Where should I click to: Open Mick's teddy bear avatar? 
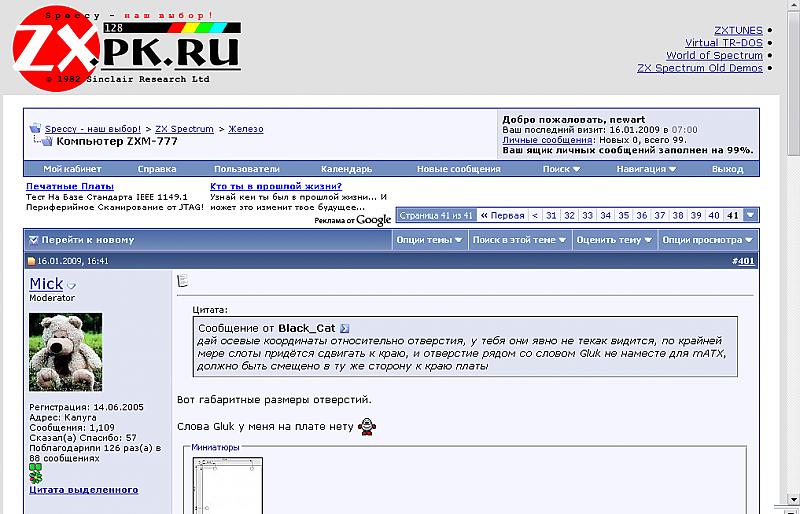[x=65, y=351]
